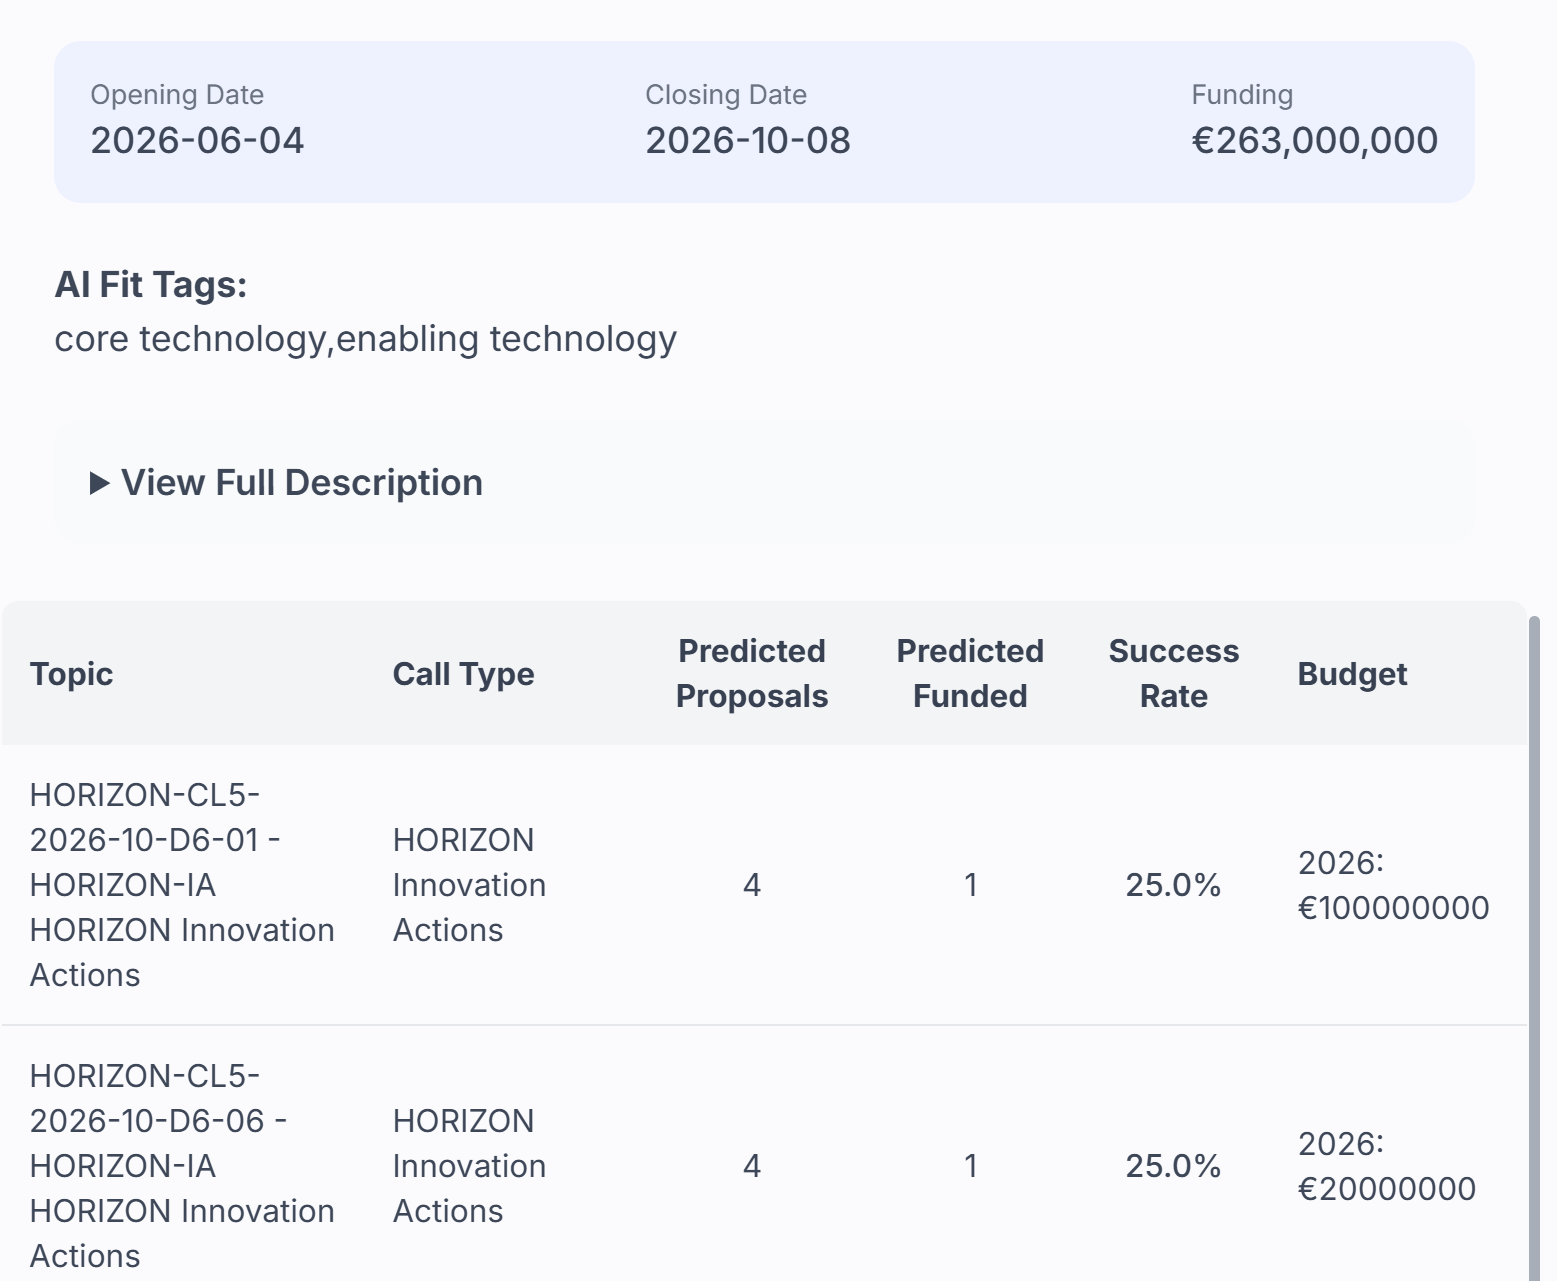The height and width of the screenshot is (1281, 1557).
Task: Select the HORIZON-CL5-2026-10-D6-01 topic cell
Action: (x=182, y=885)
